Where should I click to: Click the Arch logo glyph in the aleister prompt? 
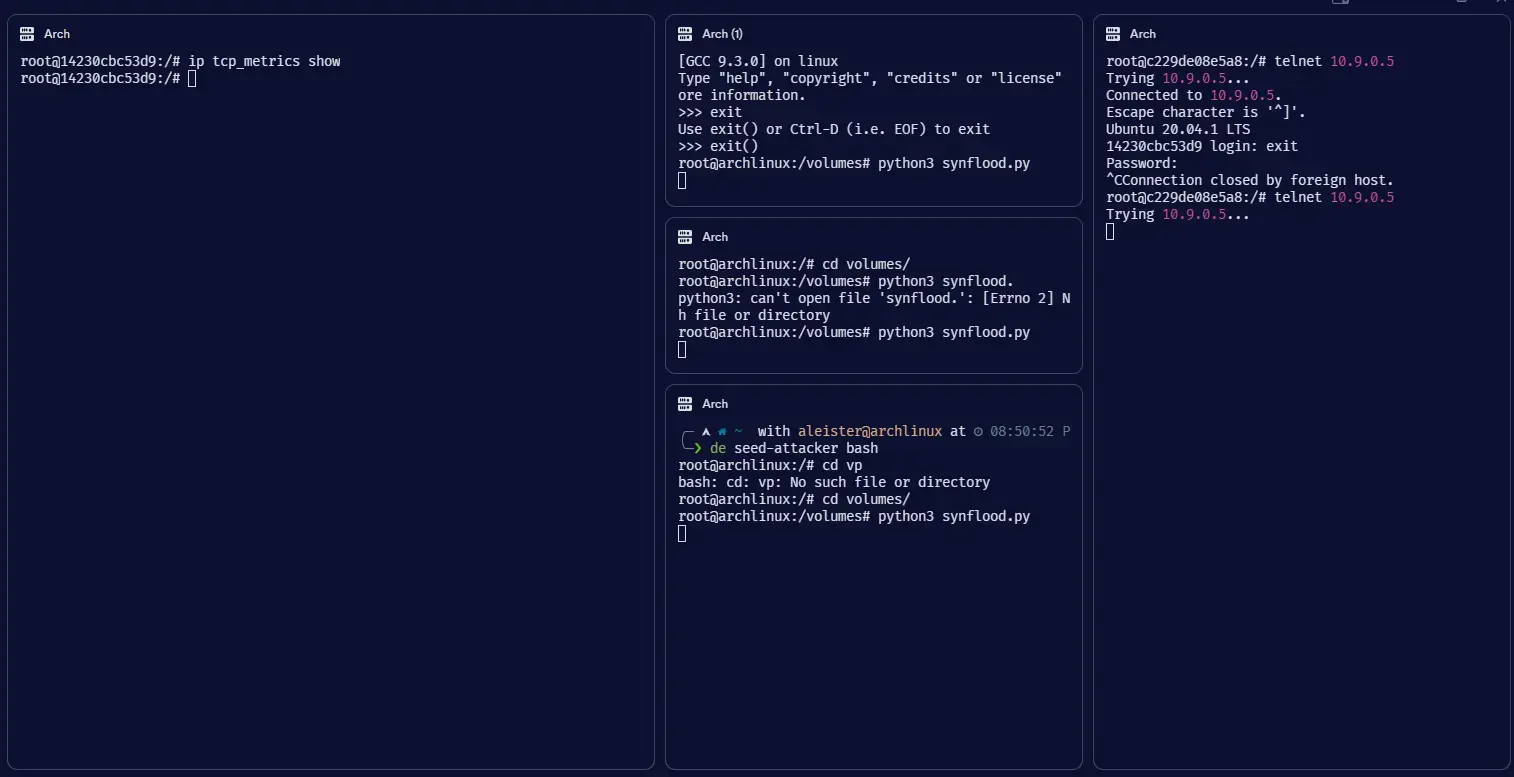tap(706, 432)
